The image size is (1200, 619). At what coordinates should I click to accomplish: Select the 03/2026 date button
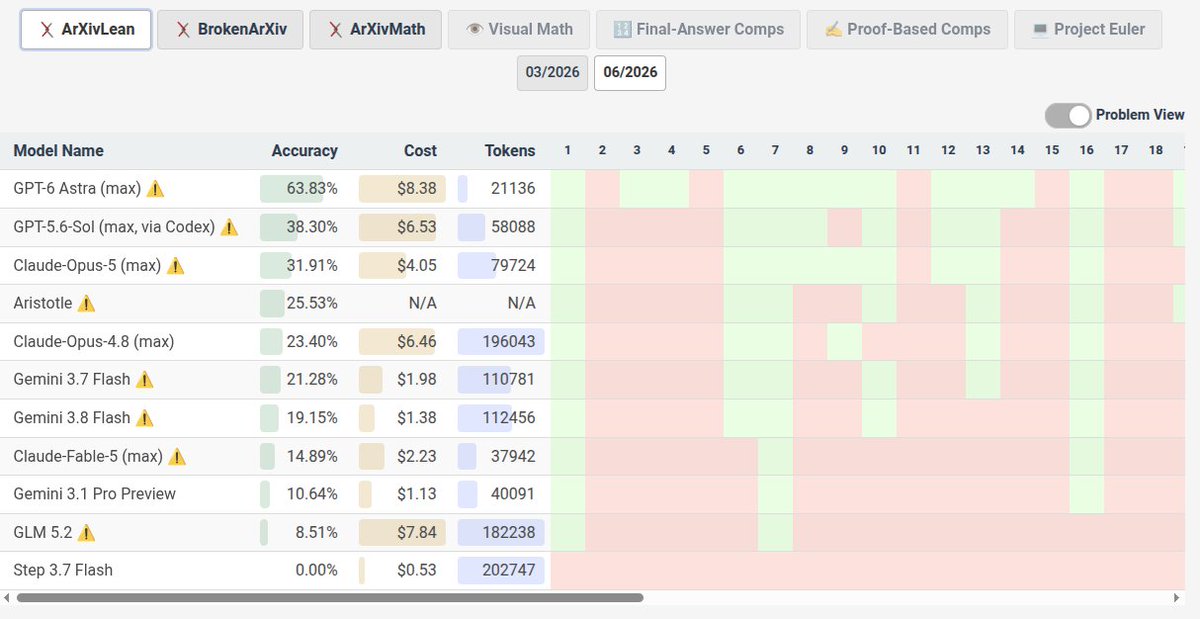point(551,73)
